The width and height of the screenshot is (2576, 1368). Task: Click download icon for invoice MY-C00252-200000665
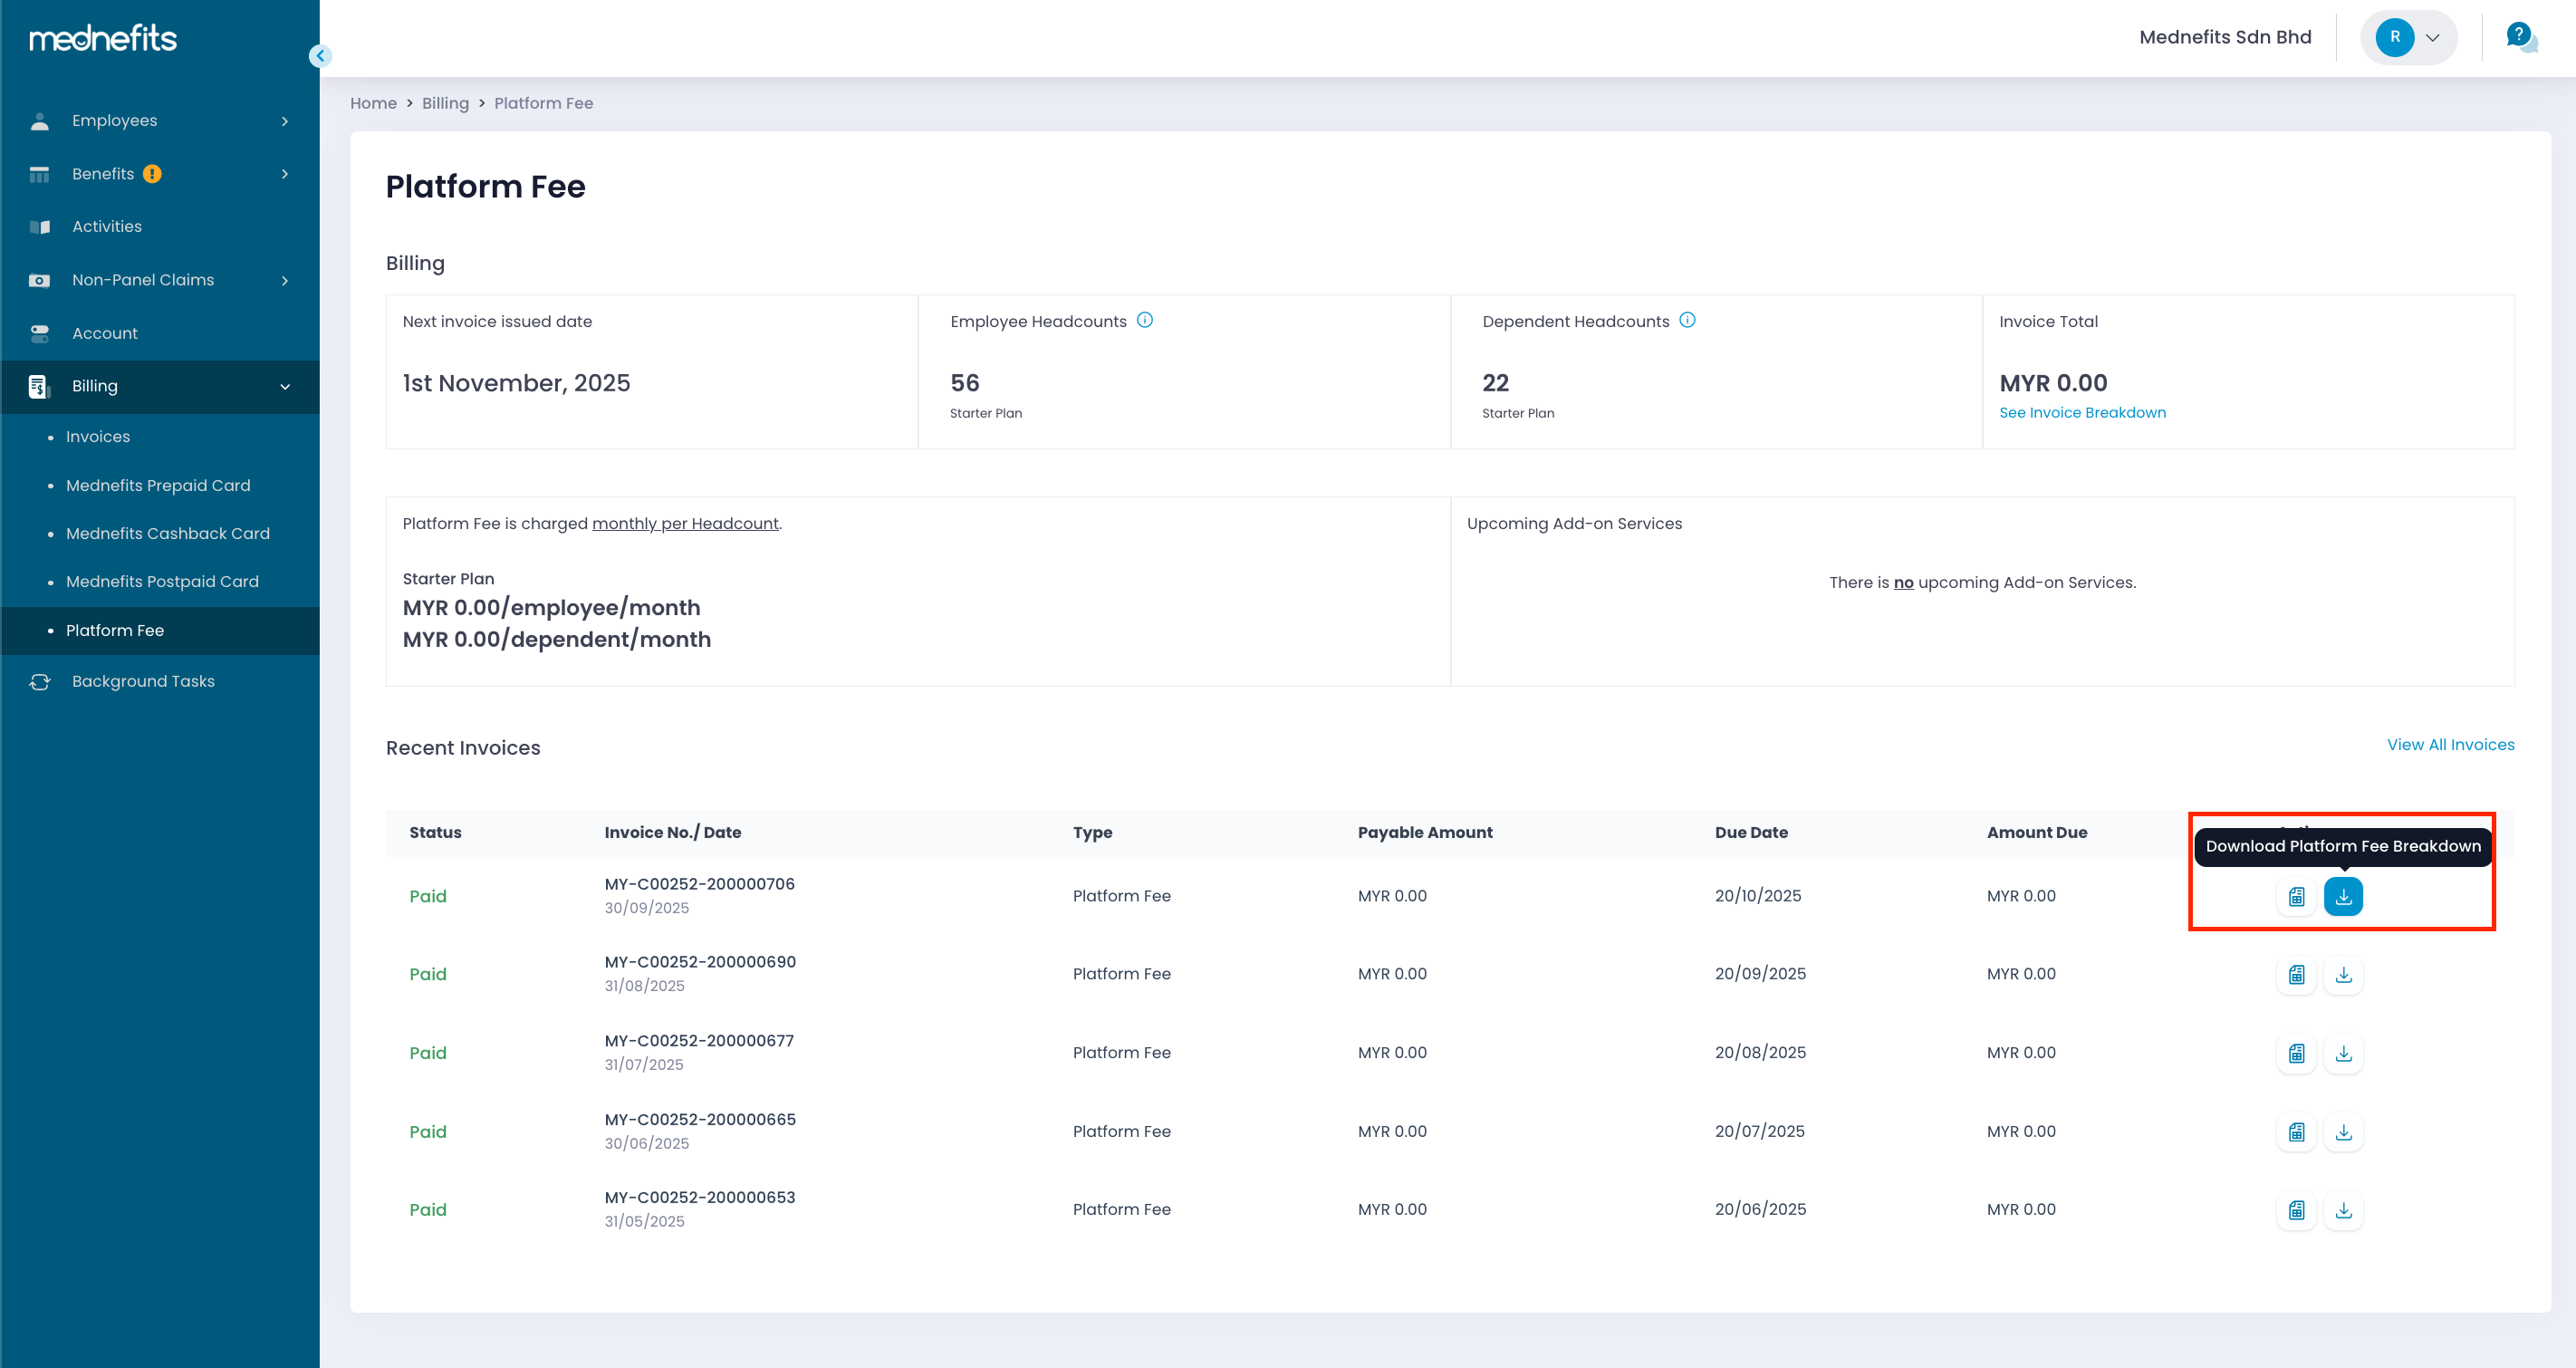point(2342,1132)
